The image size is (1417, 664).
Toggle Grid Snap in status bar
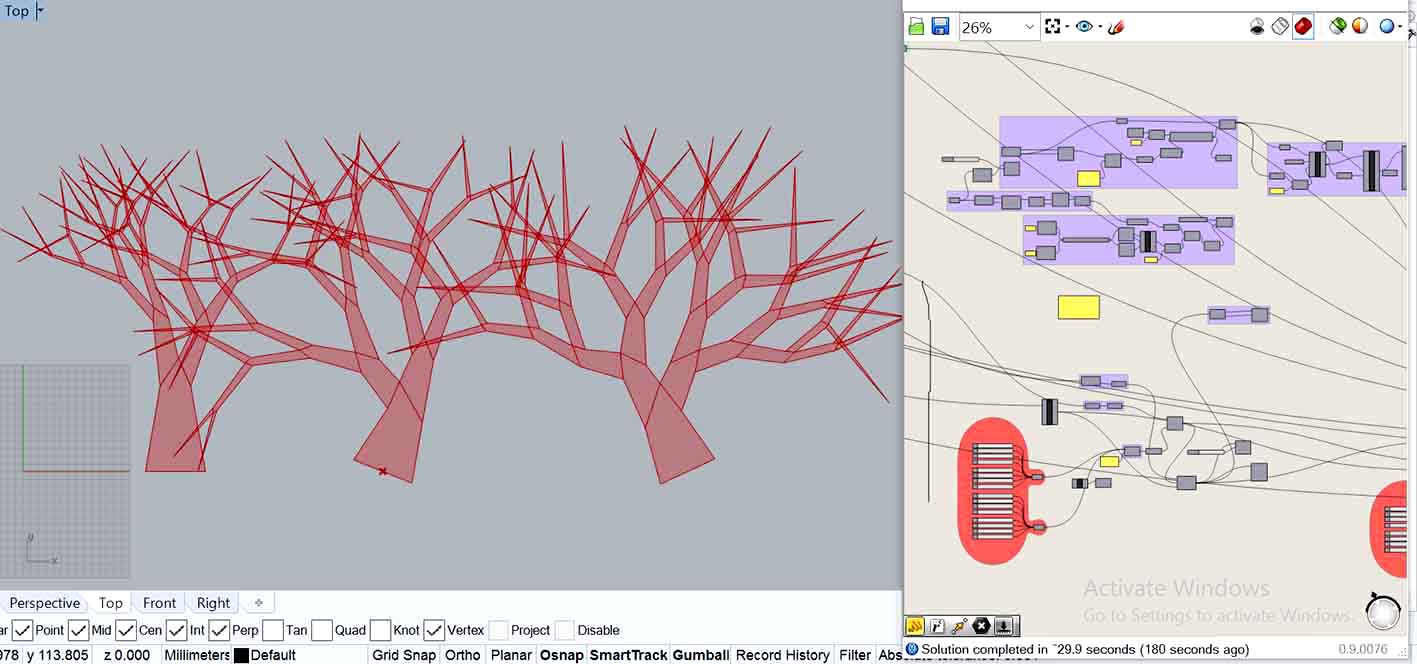point(404,655)
